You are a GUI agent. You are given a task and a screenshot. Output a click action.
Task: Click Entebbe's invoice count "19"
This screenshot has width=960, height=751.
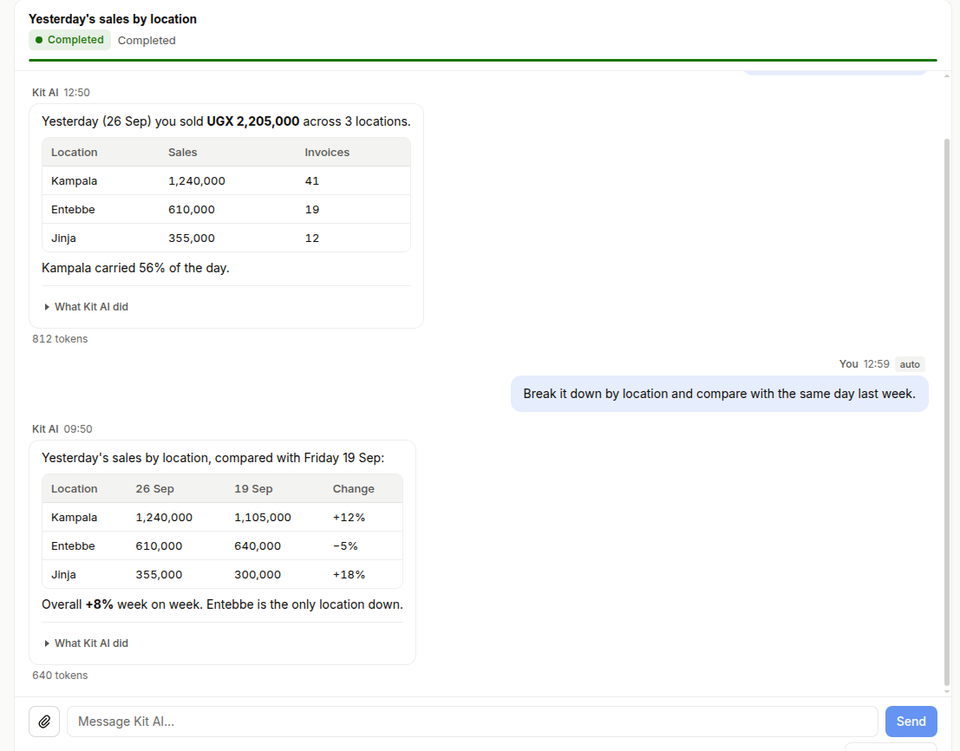click(x=312, y=209)
